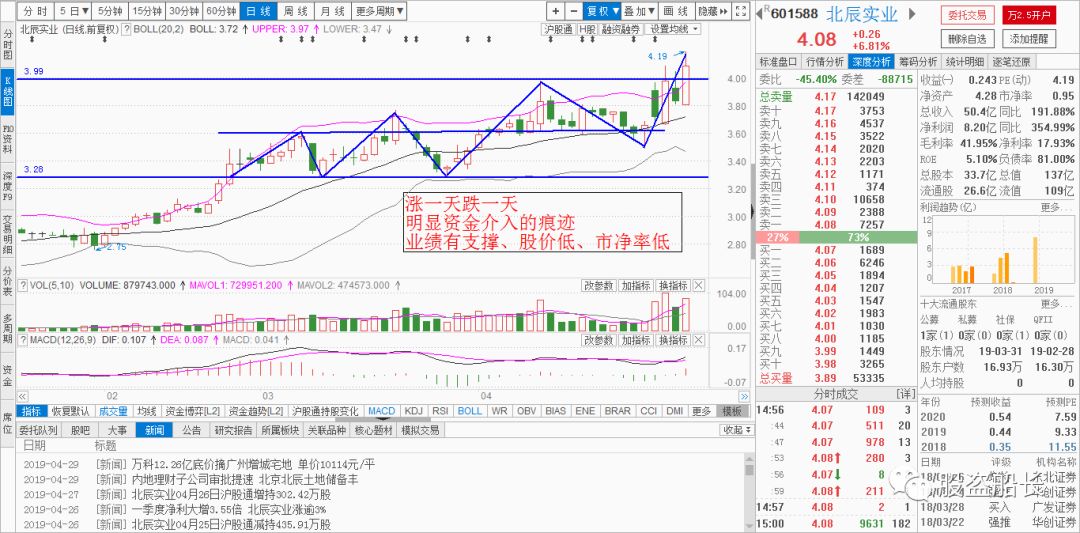Select 模板 at end of indicator bar
1080x533 pixels.
pyautogui.click(x=732, y=411)
